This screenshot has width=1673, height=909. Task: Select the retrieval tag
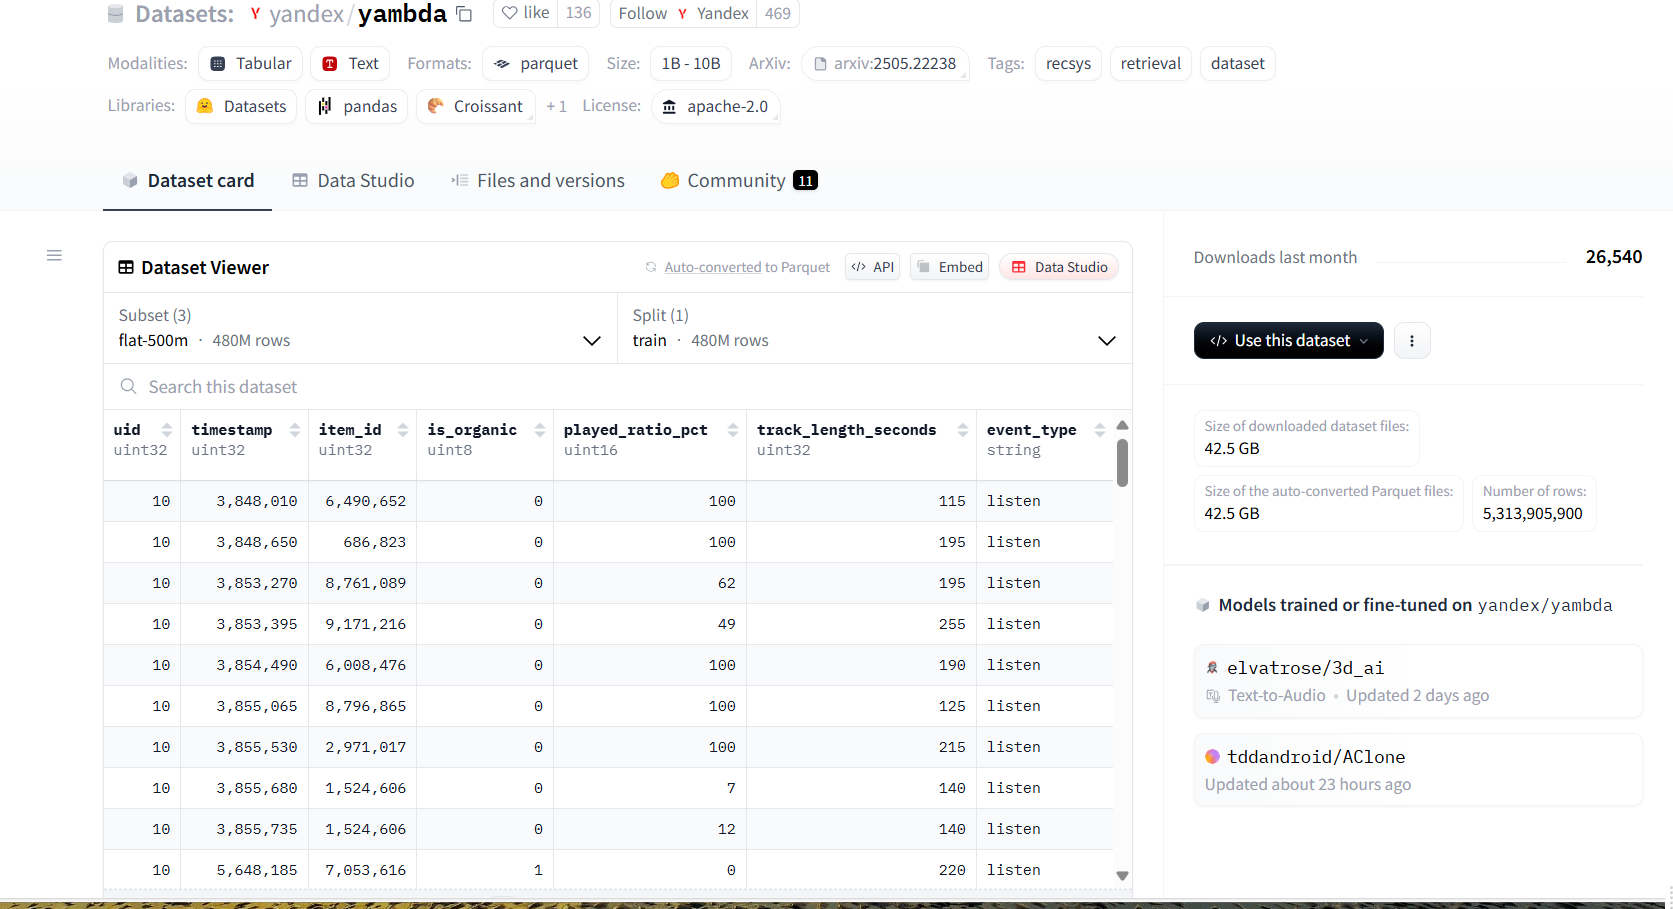[1150, 63]
